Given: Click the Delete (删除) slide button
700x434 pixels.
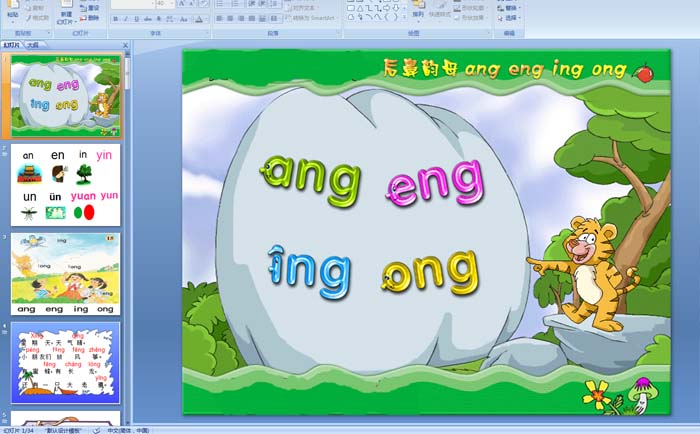Looking at the screenshot, I should point(89,18).
